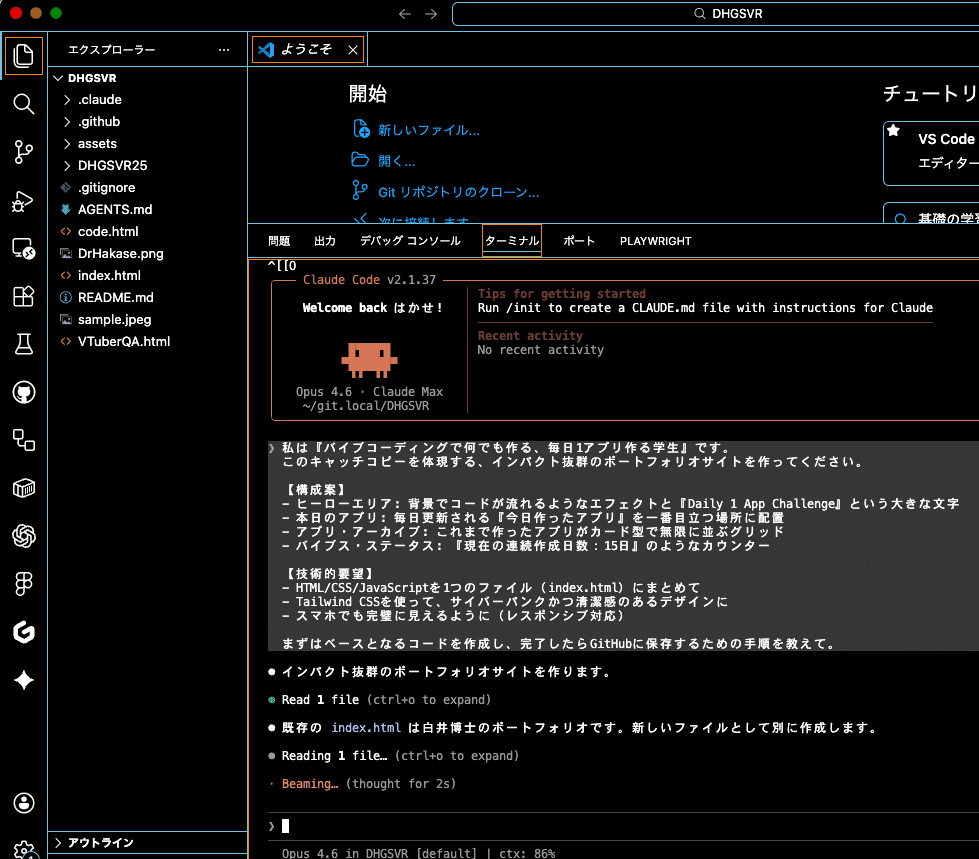
Task: Open code.html file
Action: (x=108, y=232)
